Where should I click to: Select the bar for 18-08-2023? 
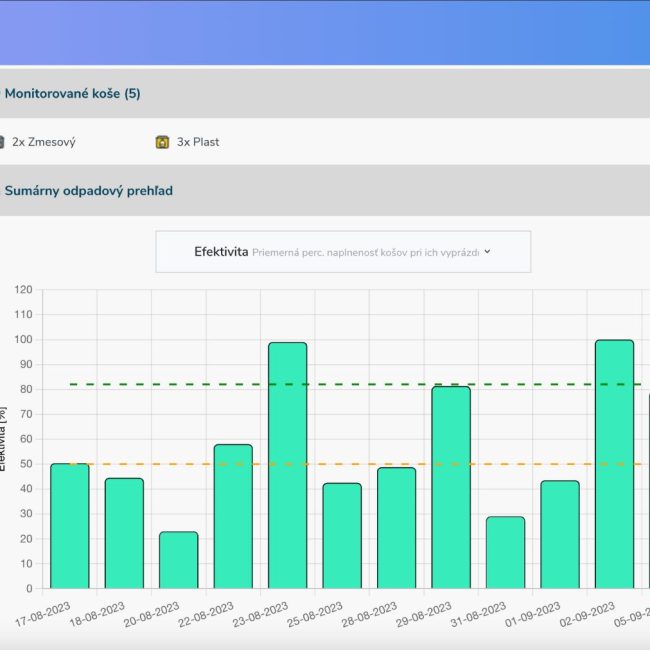(124, 533)
